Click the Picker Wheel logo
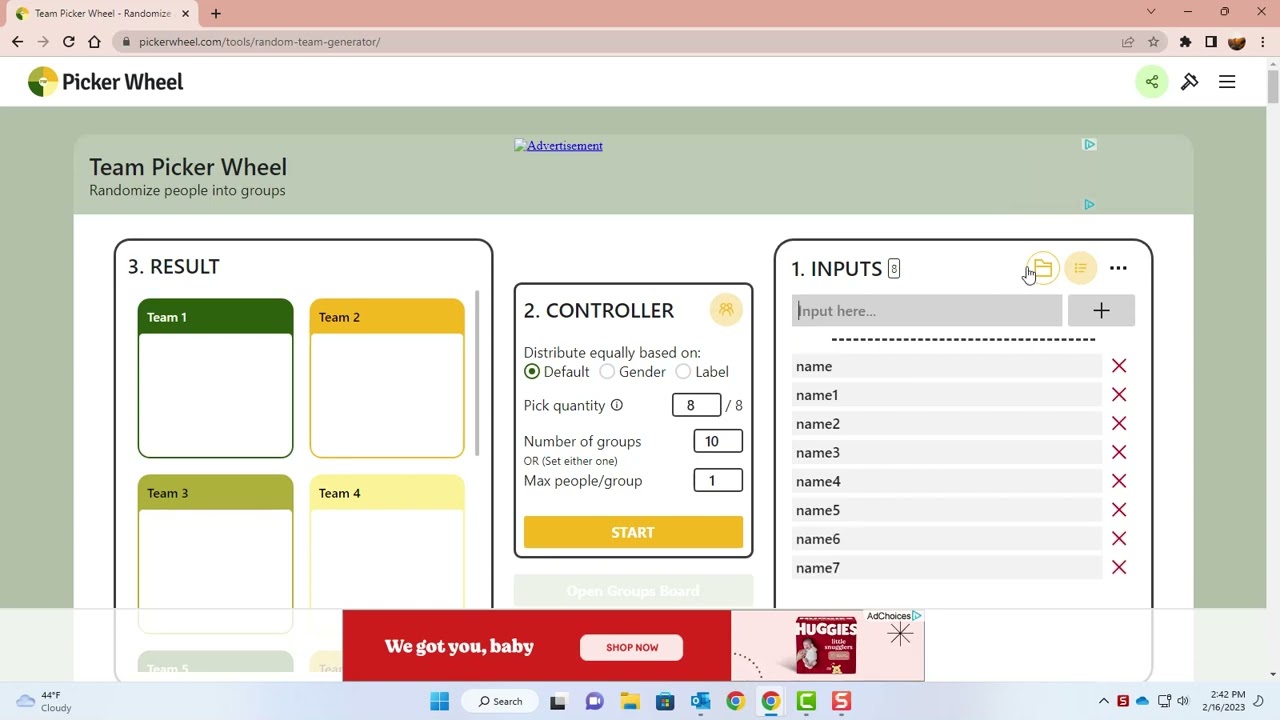The image size is (1280, 720). tap(106, 82)
